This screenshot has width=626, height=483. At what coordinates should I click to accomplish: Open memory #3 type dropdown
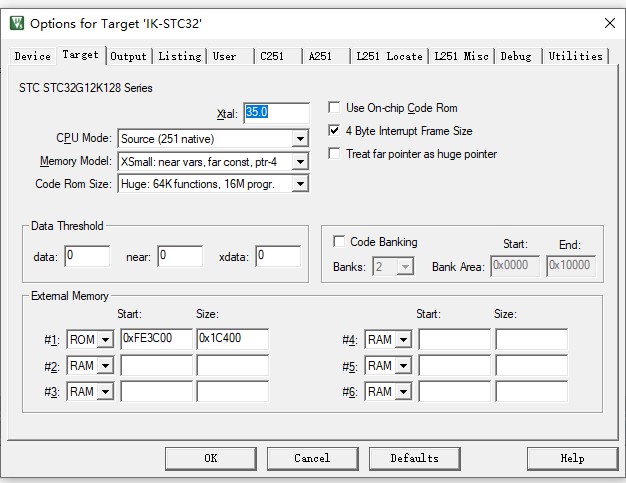[105, 392]
